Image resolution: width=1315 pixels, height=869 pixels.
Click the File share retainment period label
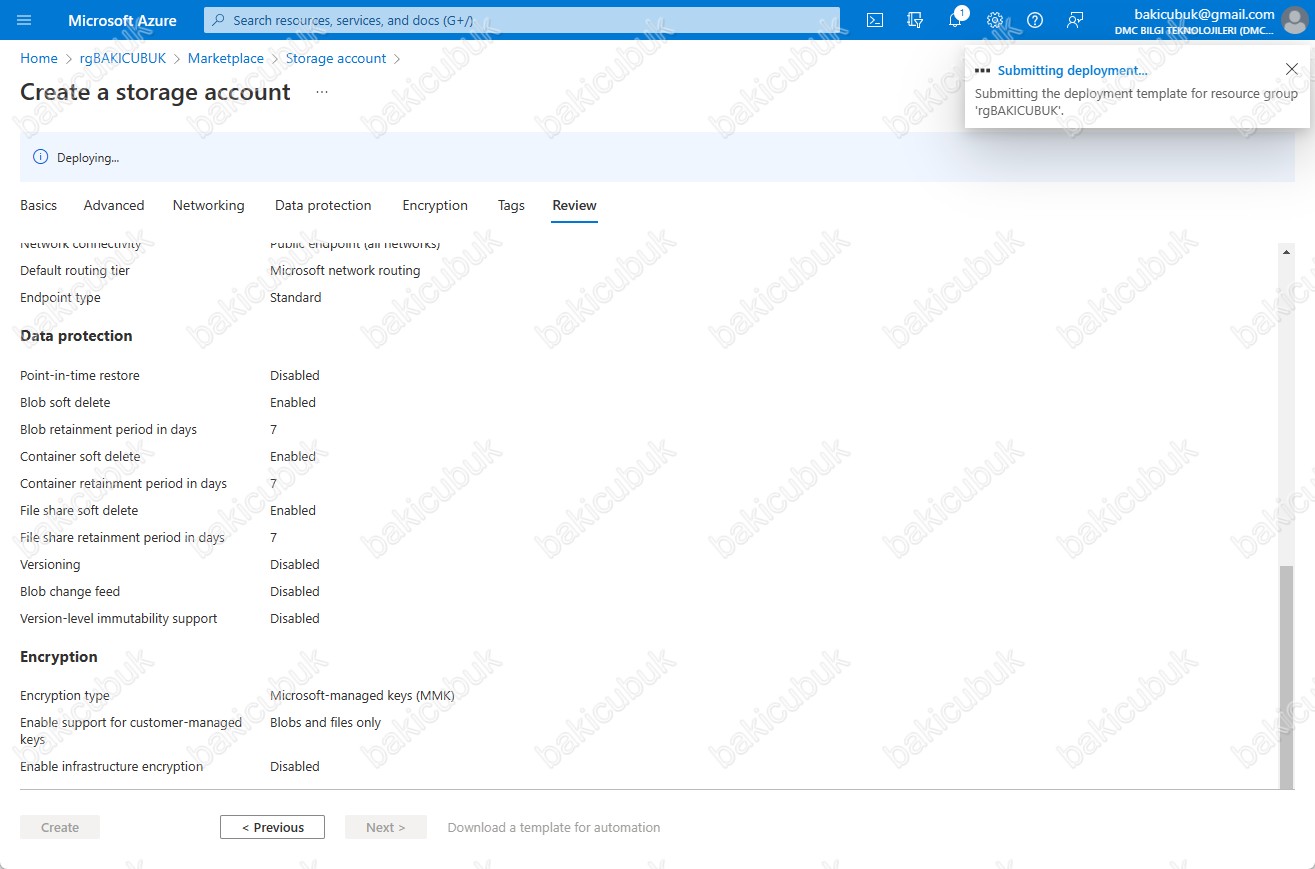point(122,538)
